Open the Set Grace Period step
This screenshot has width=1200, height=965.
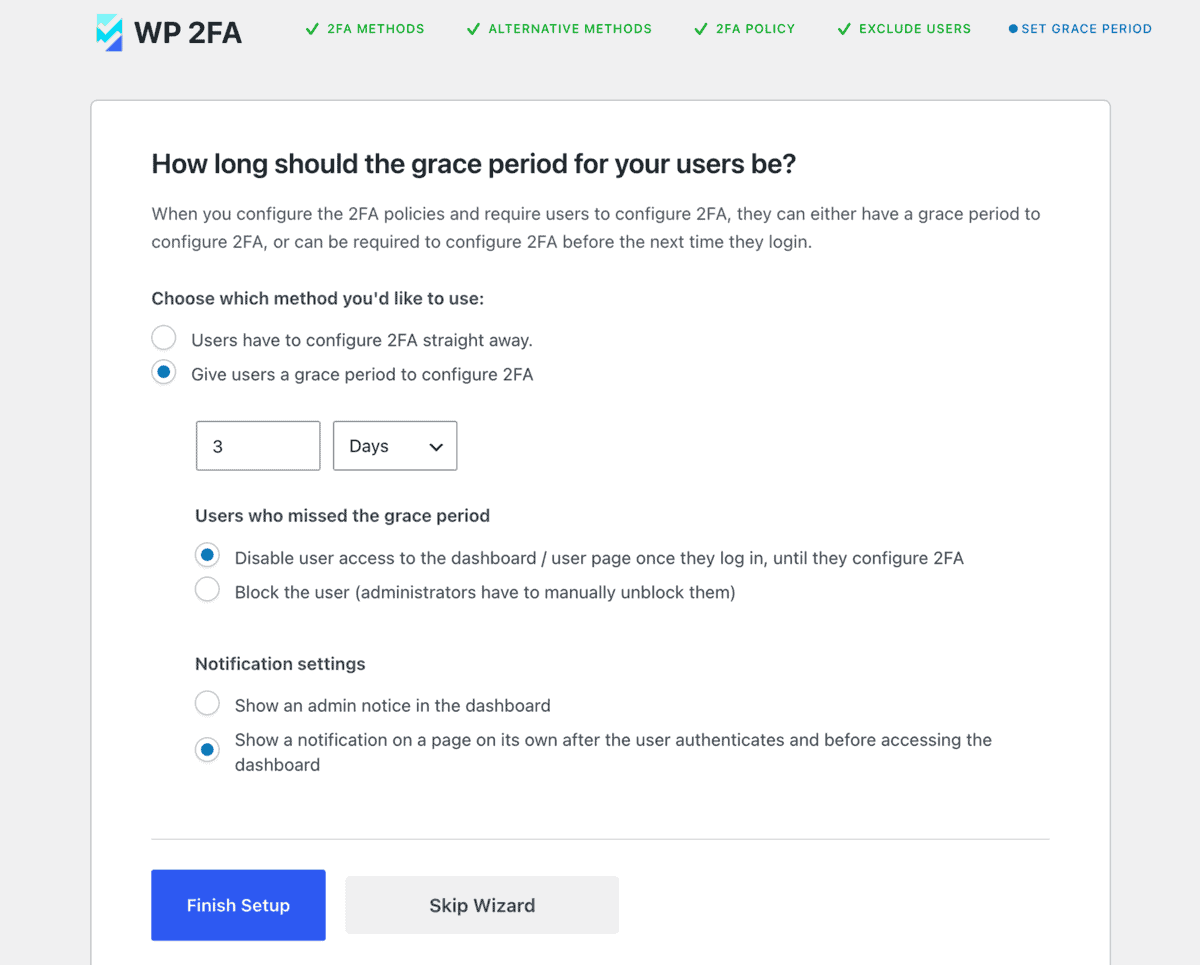(x=1086, y=29)
